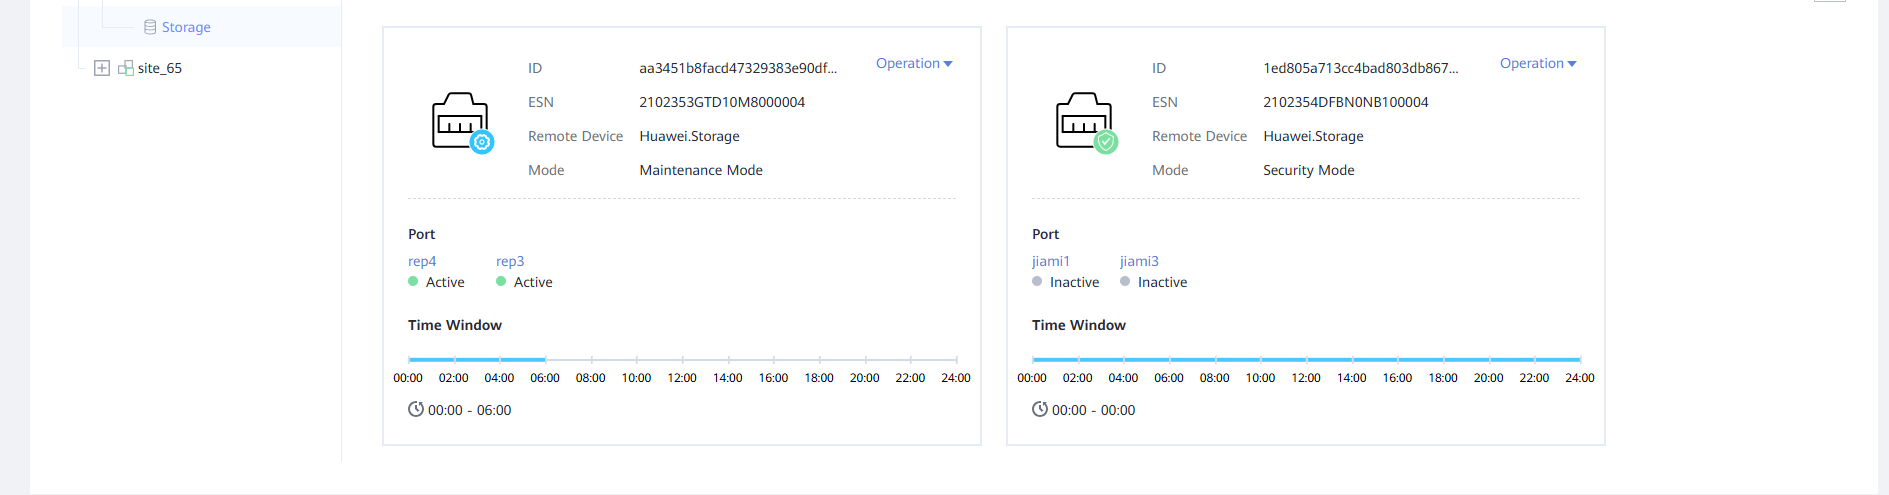Image resolution: width=1889 pixels, height=495 pixels.
Task: Open the rep4 port link
Action: click(422, 261)
